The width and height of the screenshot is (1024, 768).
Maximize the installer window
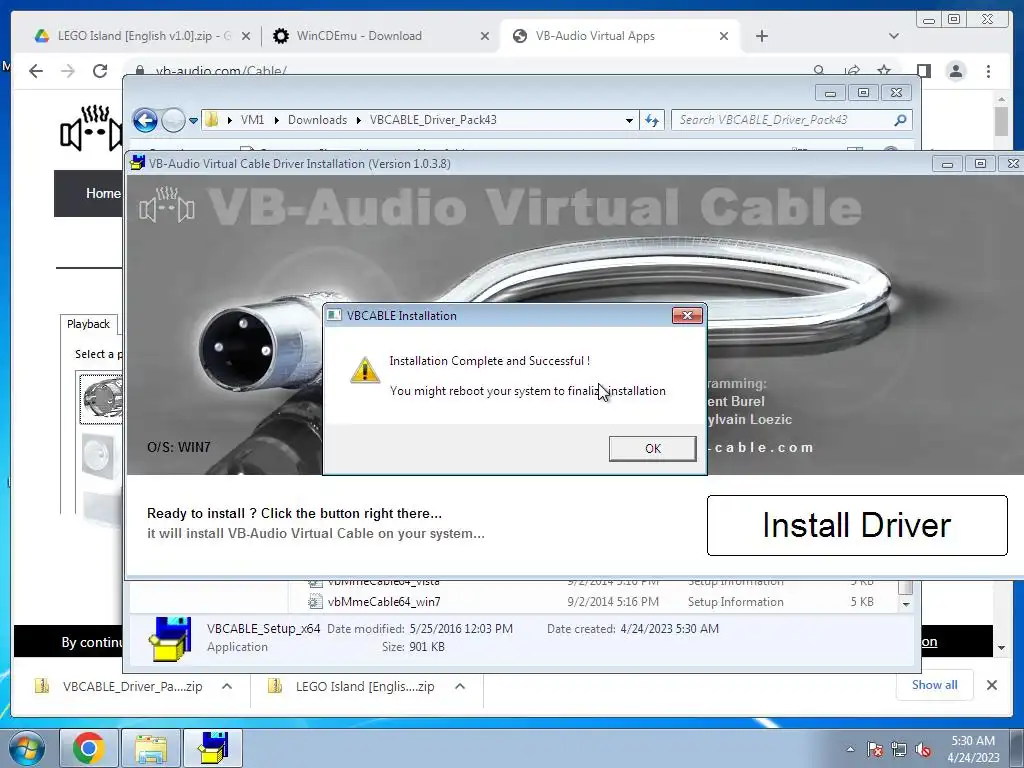click(x=980, y=164)
